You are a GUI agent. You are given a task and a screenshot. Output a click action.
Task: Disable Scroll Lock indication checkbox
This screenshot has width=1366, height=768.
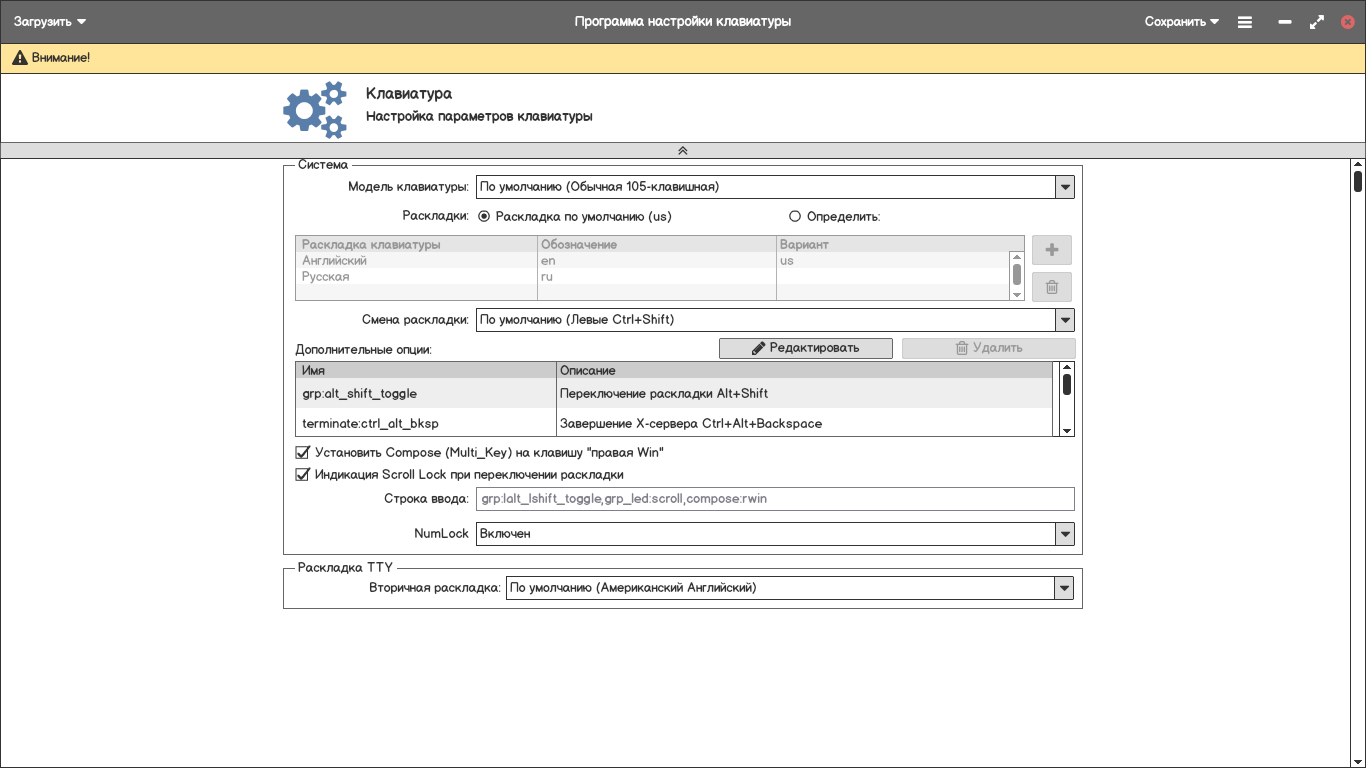tap(303, 475)
